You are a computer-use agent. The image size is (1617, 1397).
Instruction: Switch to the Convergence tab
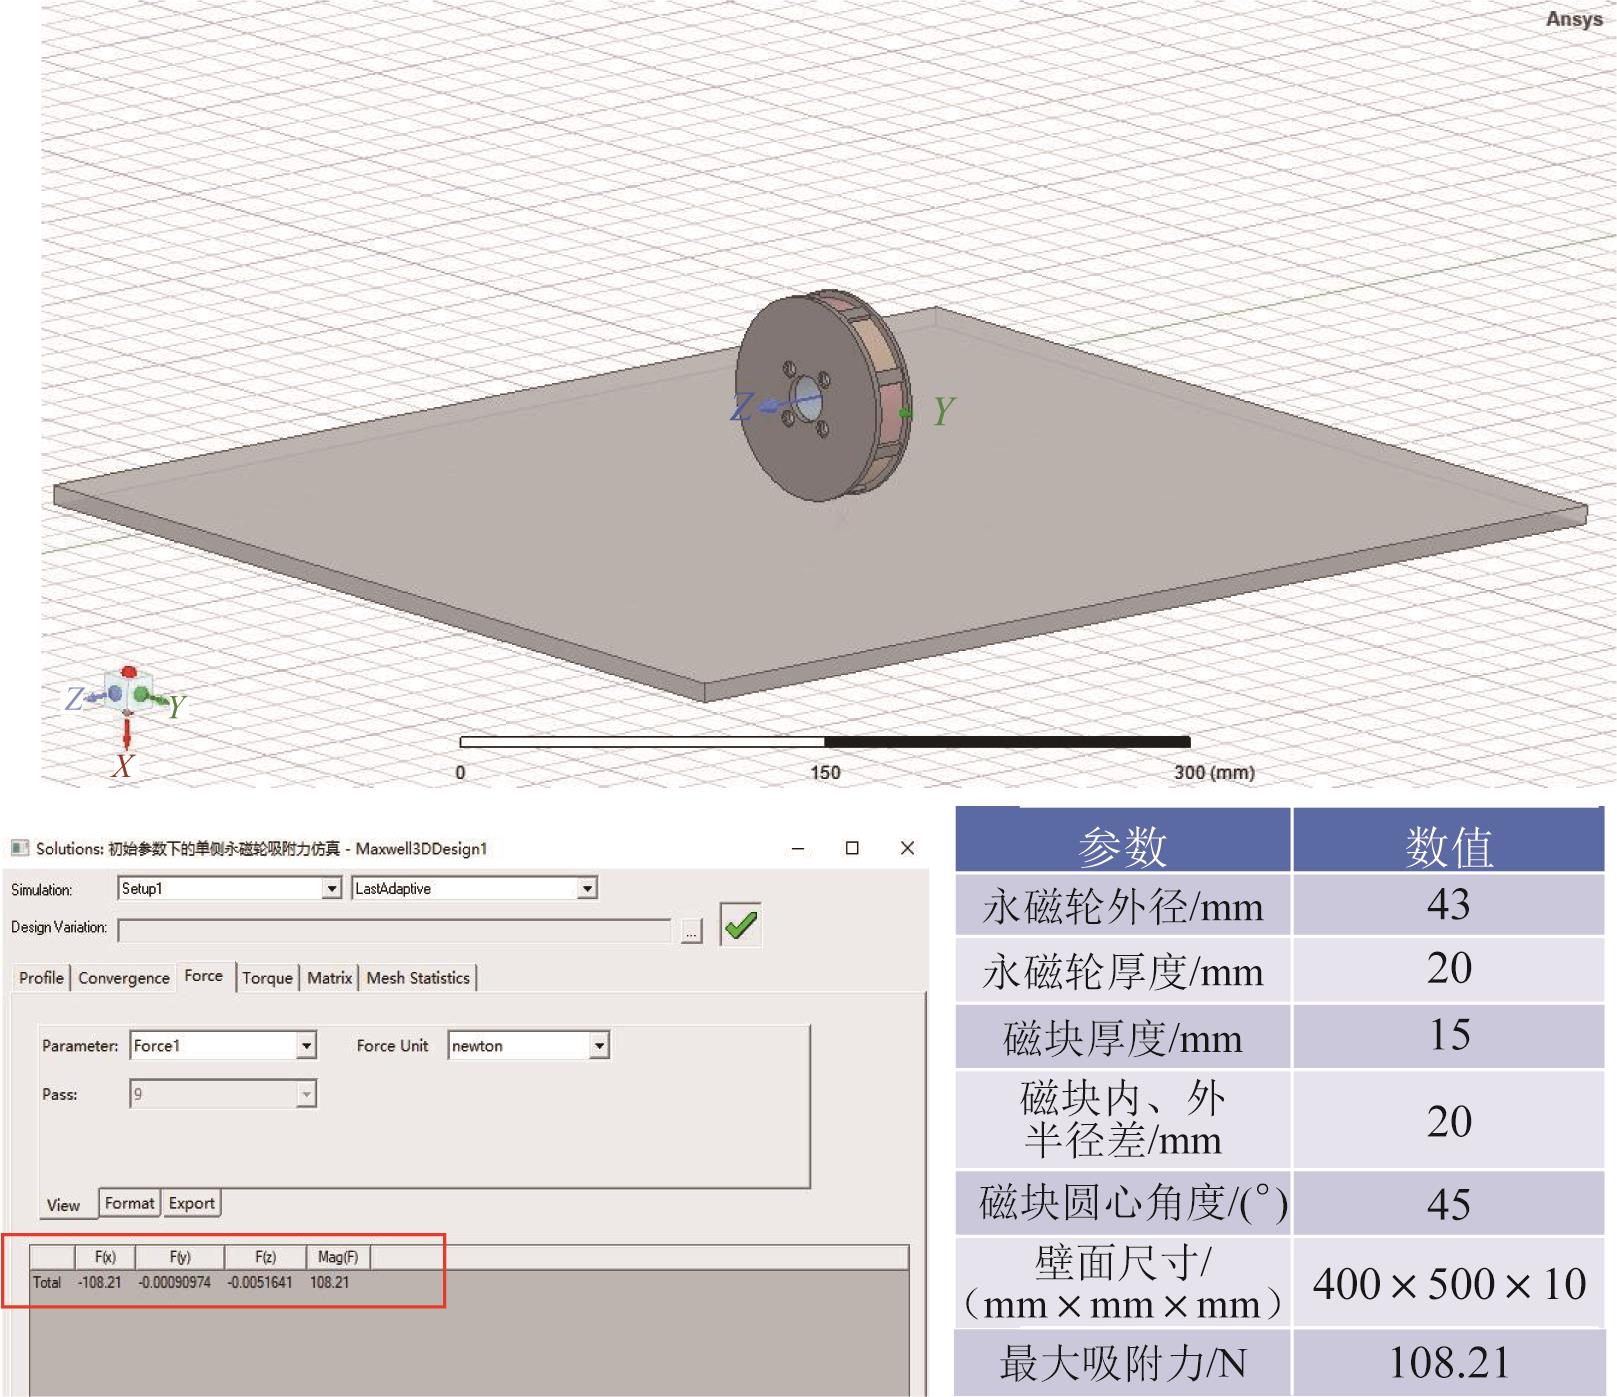(x=124, y=978)
